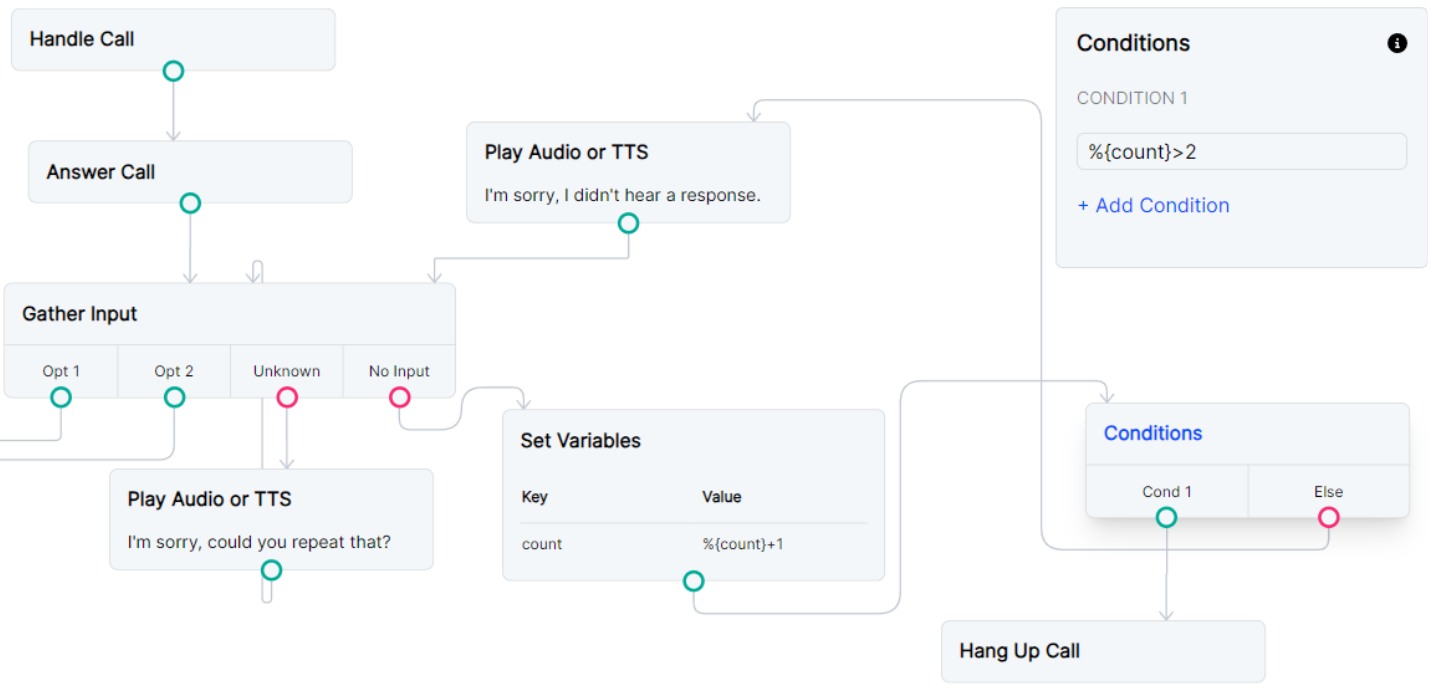
Task: Click the pink Unknown output port
Action: tap(287, 397)
